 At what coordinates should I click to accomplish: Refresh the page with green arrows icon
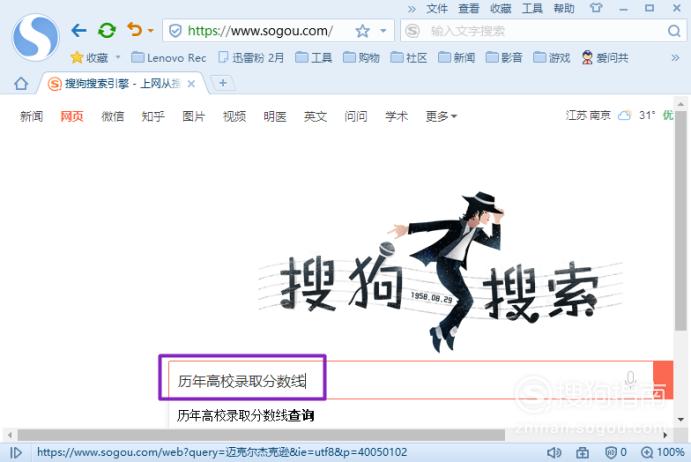click(107, 30)
